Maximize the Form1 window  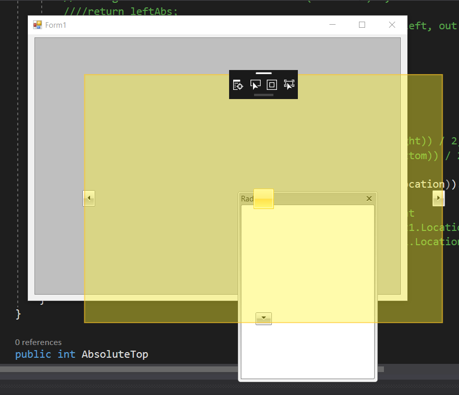(362, 25)
